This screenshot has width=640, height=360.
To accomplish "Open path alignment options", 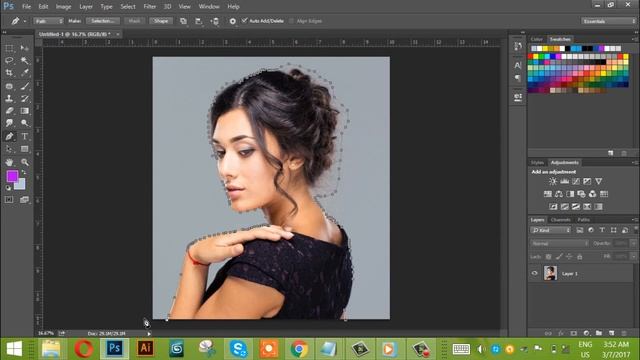I will point(199,21).
